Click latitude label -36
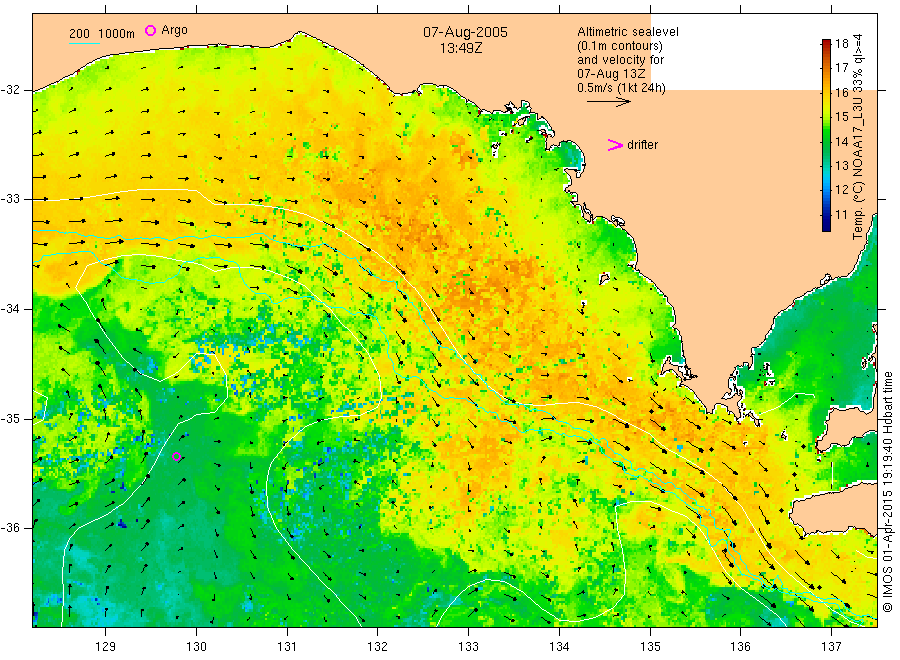 click(10, 528)
